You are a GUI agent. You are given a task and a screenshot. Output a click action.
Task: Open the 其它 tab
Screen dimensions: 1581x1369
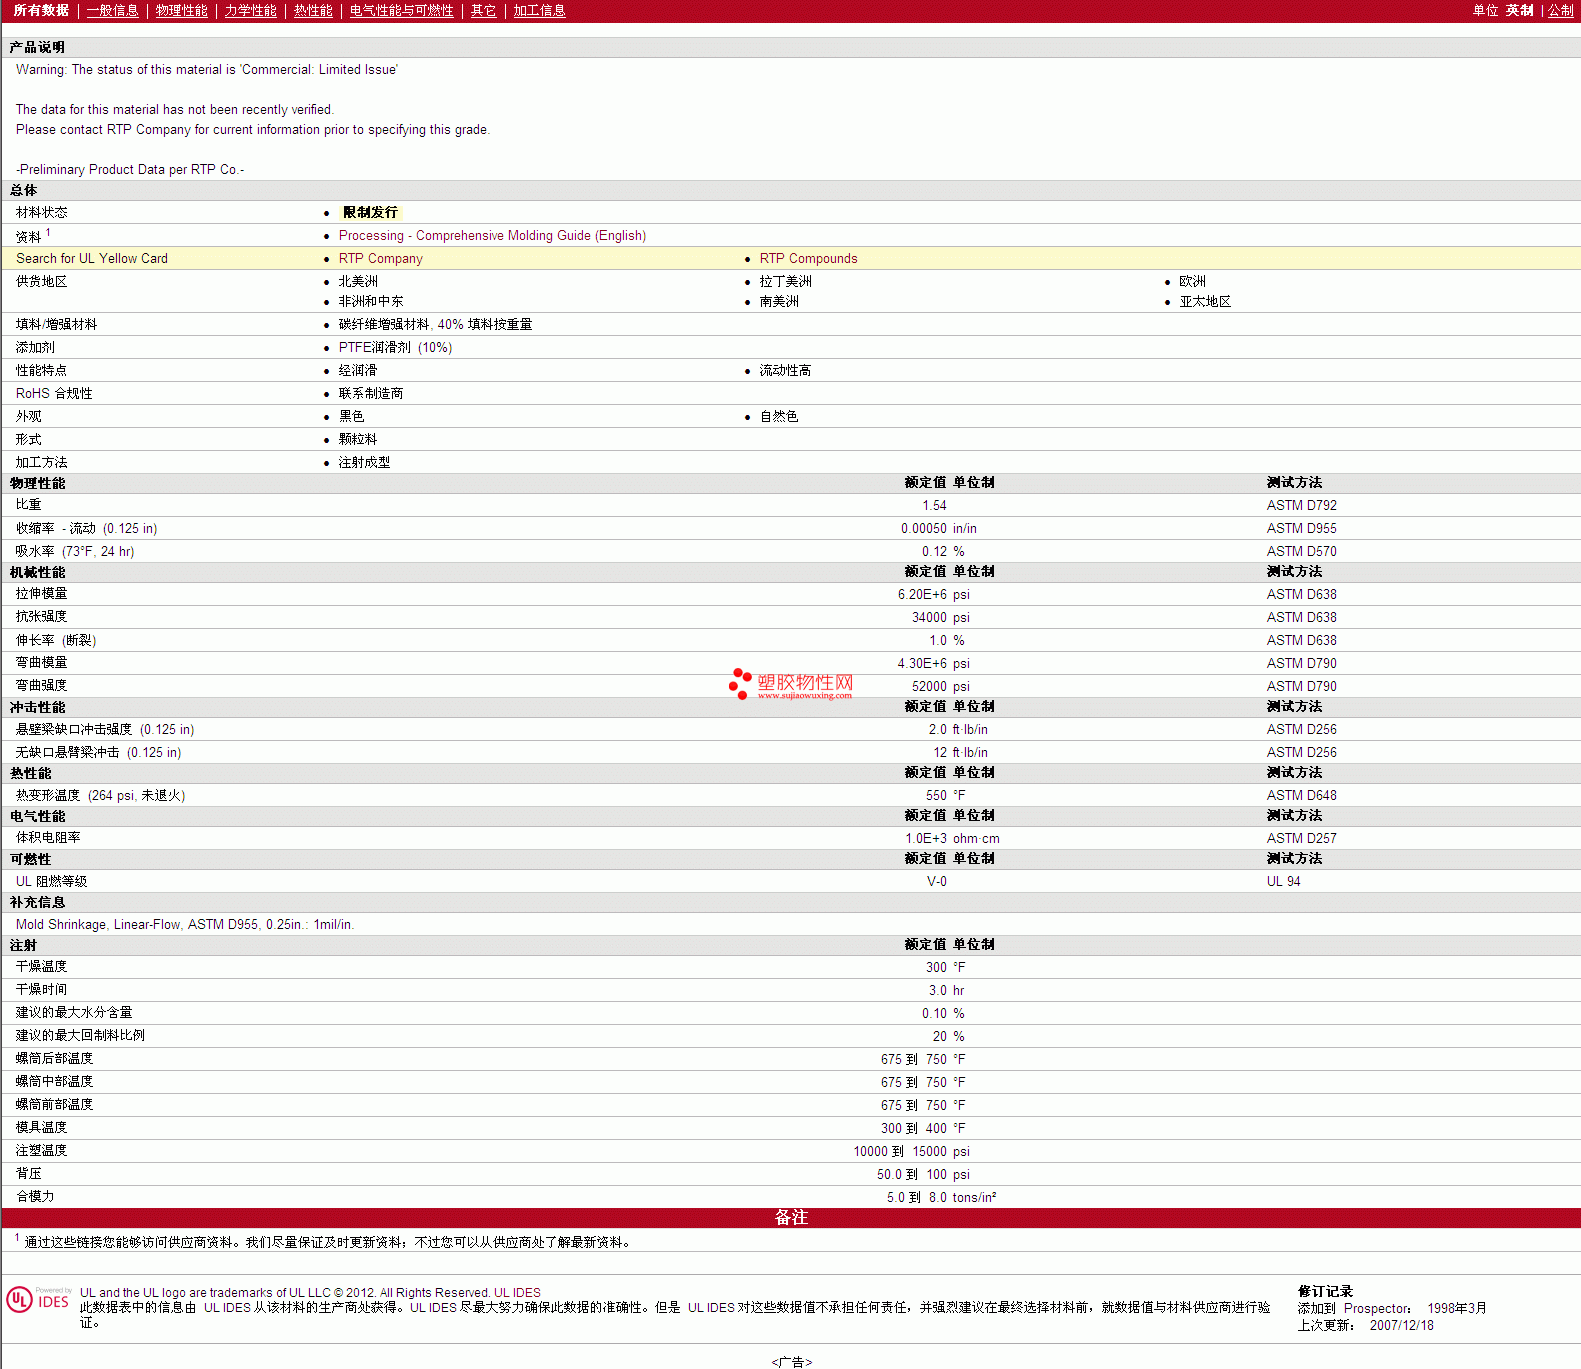pyautogui.click(x=483, y=11)
